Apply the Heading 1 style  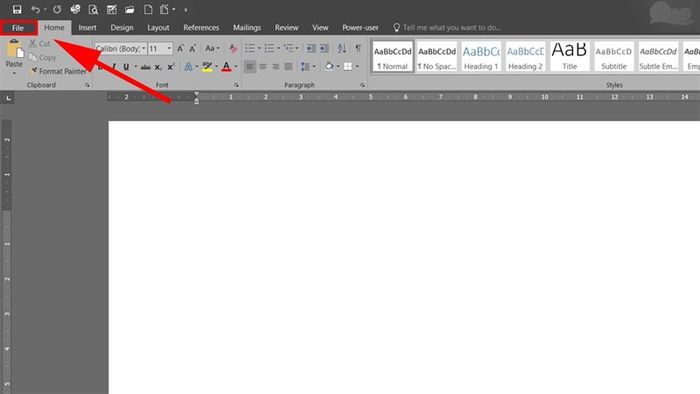point(481,57)
